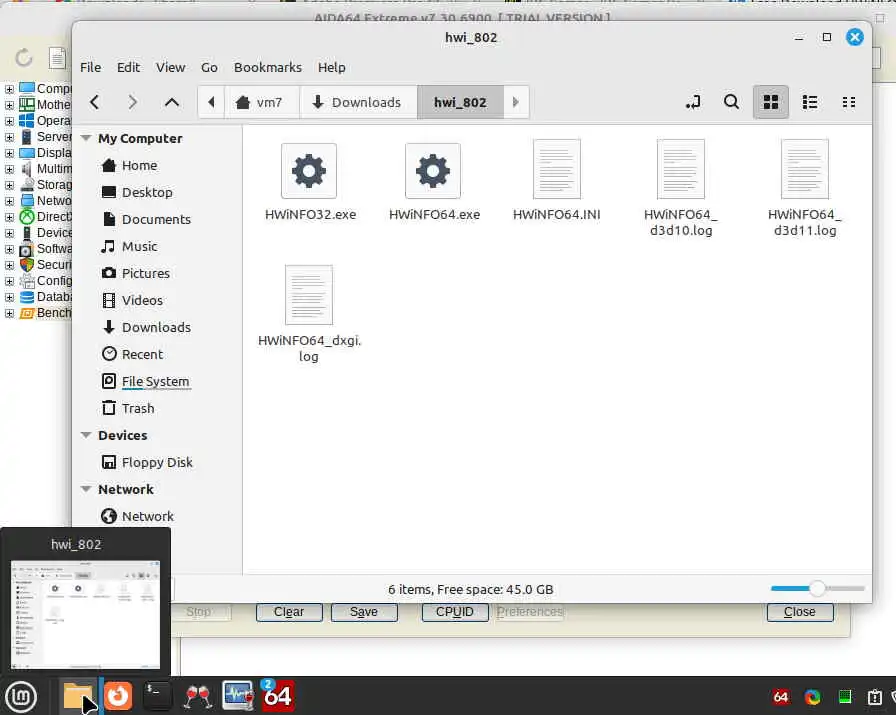Open the terminal from the taskbar

[157, 696]
